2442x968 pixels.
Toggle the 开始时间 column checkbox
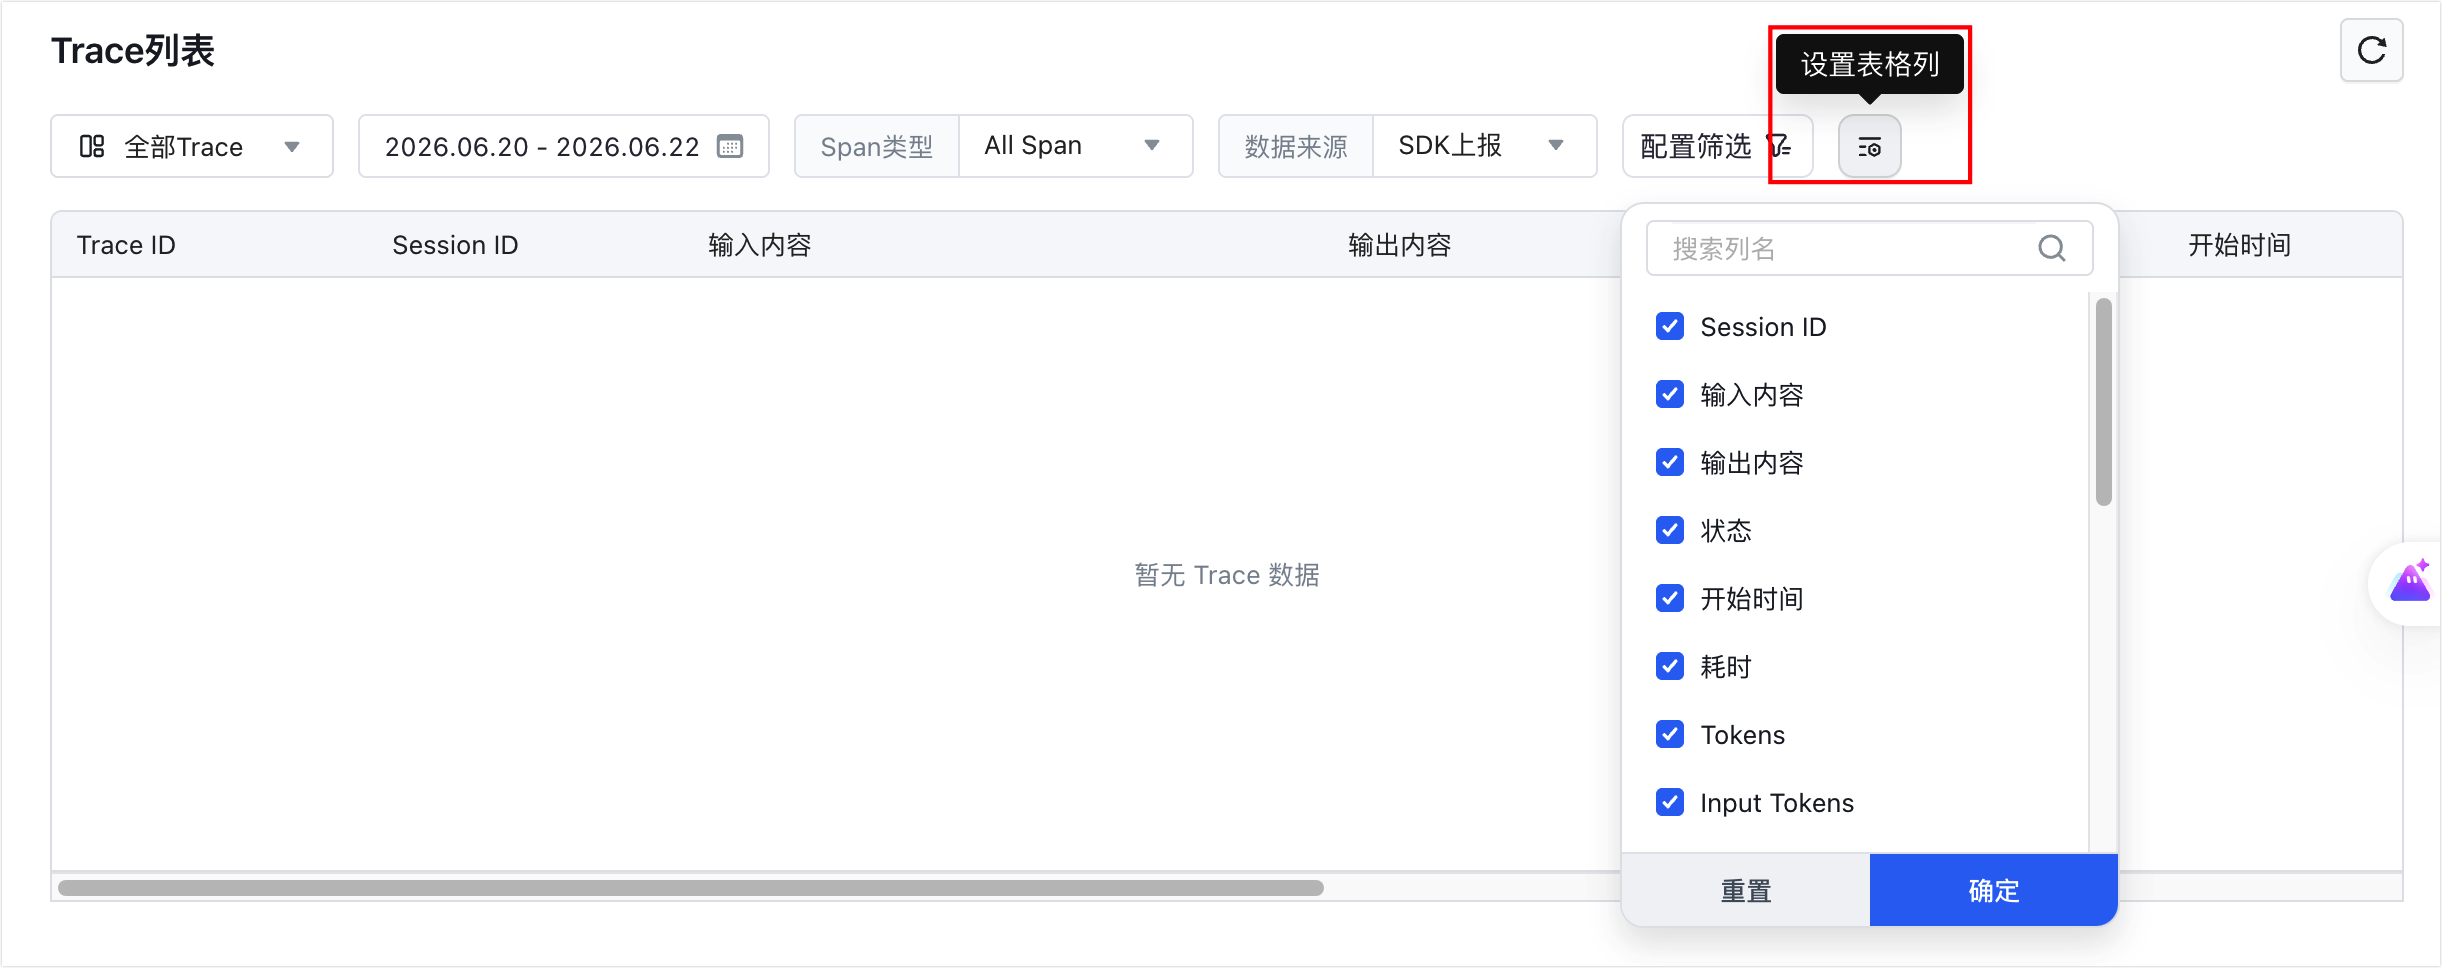[x=1669, y=598]
